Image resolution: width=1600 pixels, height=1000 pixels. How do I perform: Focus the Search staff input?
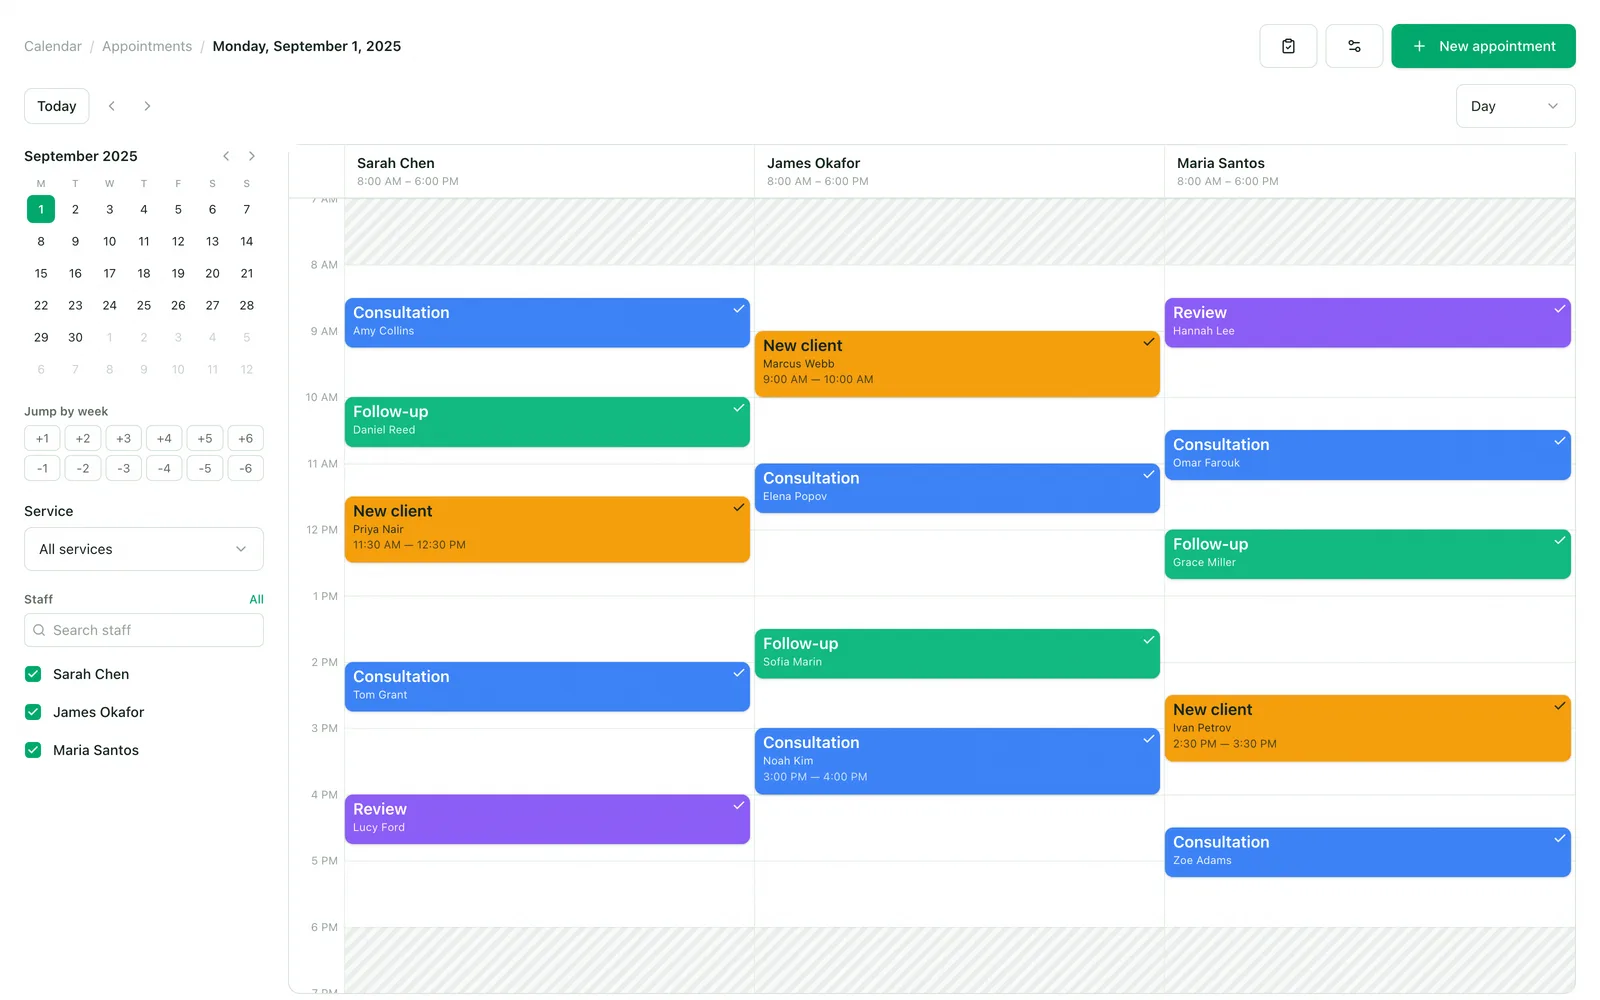[x=144, y=630]
